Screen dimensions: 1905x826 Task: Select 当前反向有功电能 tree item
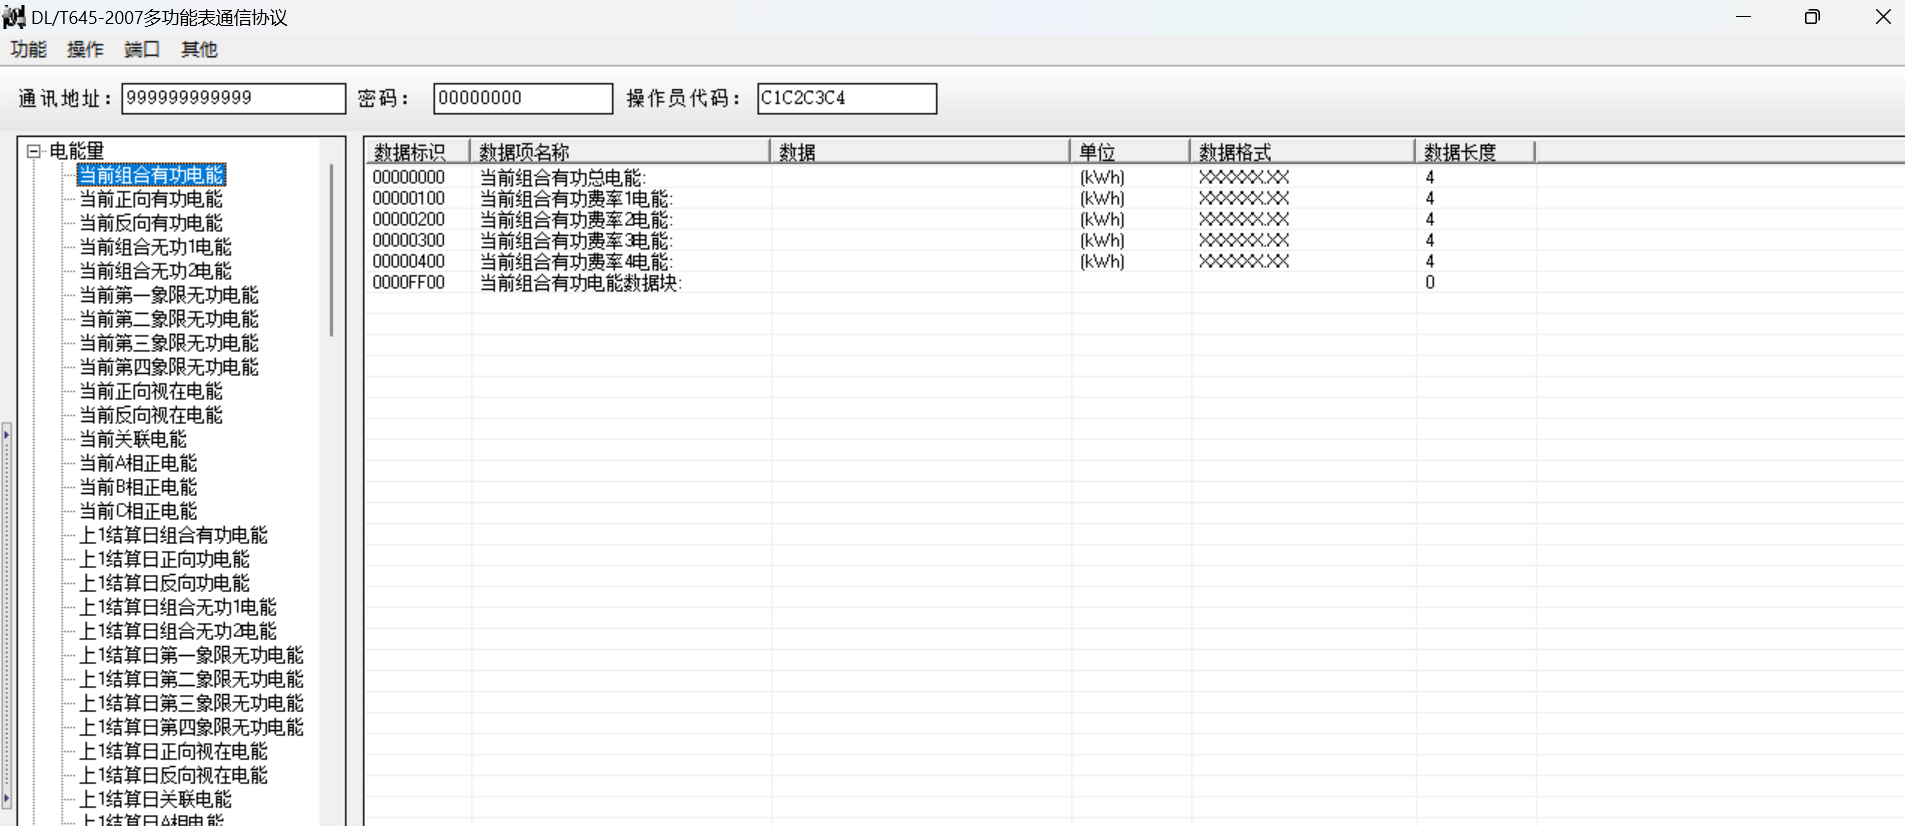(x=151, y=223)
